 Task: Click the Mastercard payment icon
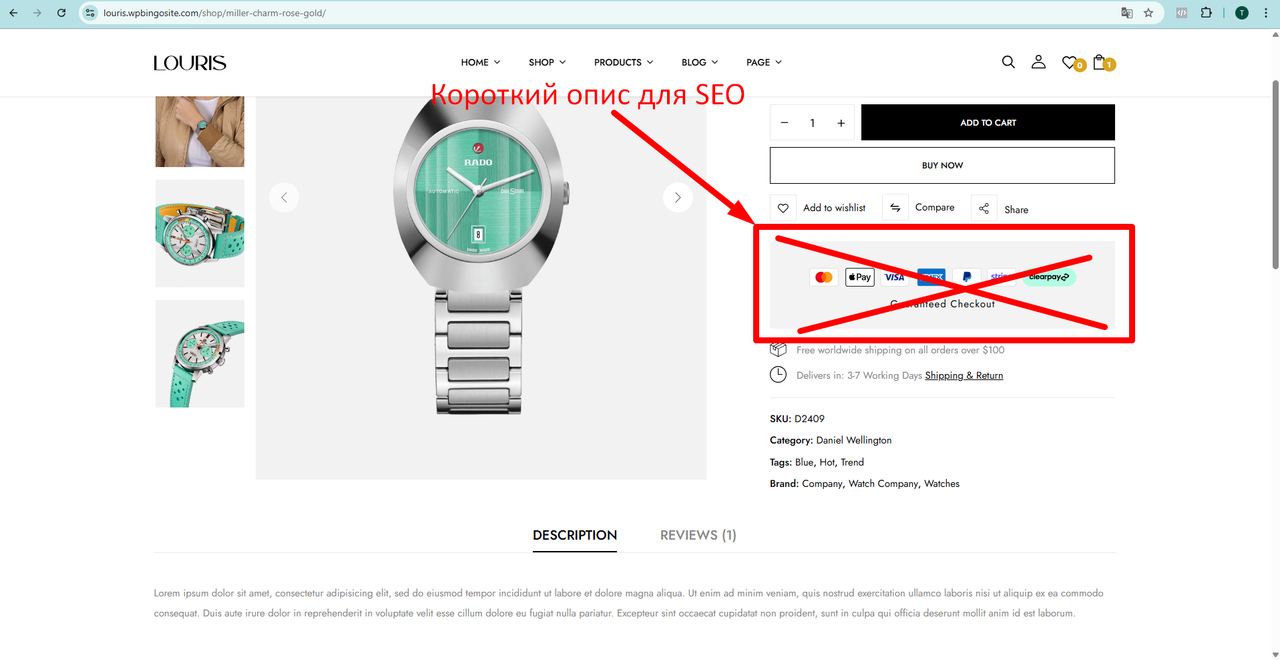pos(824,277)
